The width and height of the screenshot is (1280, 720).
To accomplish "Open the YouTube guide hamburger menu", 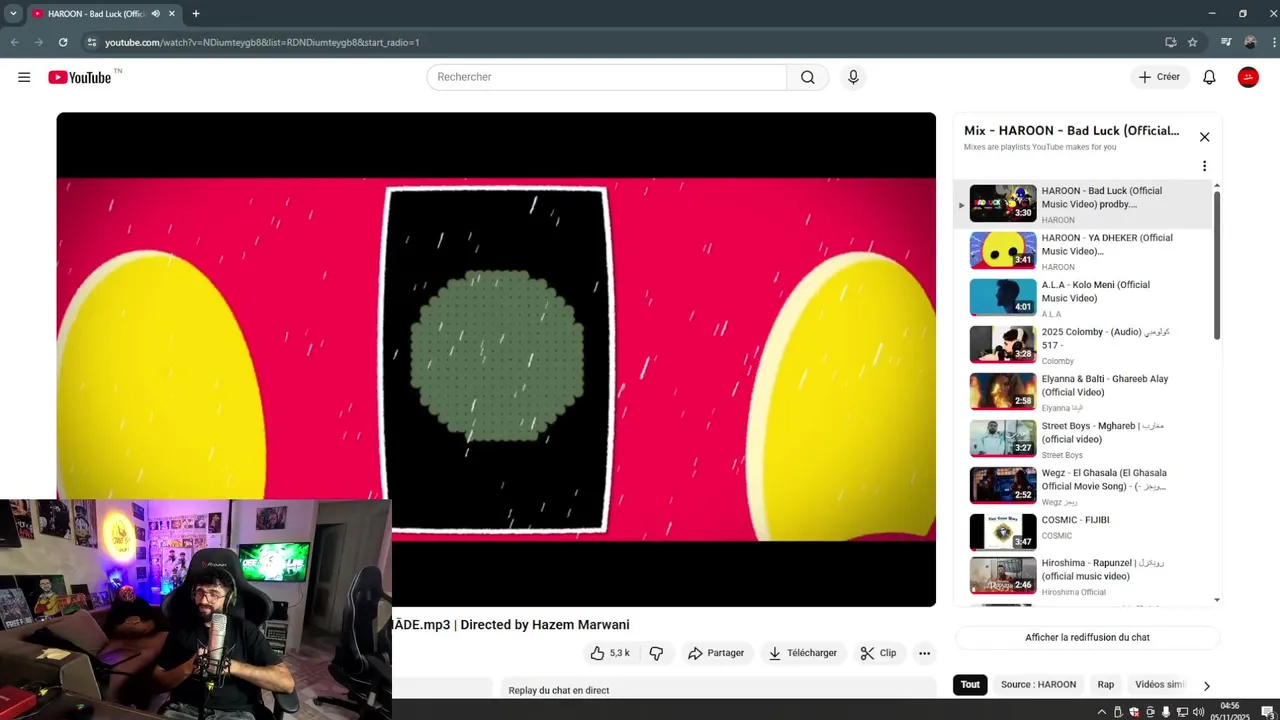I will (24, 77).
